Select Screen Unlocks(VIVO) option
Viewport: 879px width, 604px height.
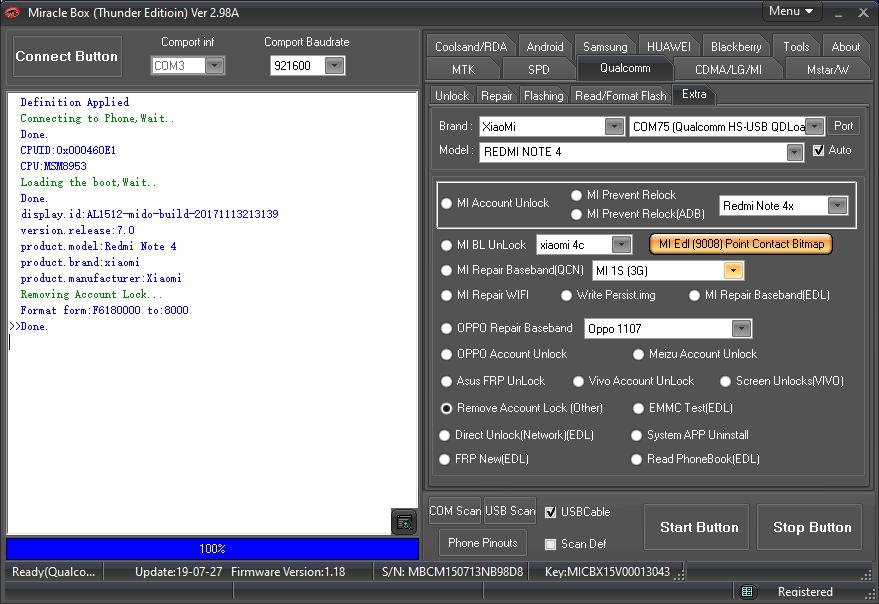(x=725, y=381)
